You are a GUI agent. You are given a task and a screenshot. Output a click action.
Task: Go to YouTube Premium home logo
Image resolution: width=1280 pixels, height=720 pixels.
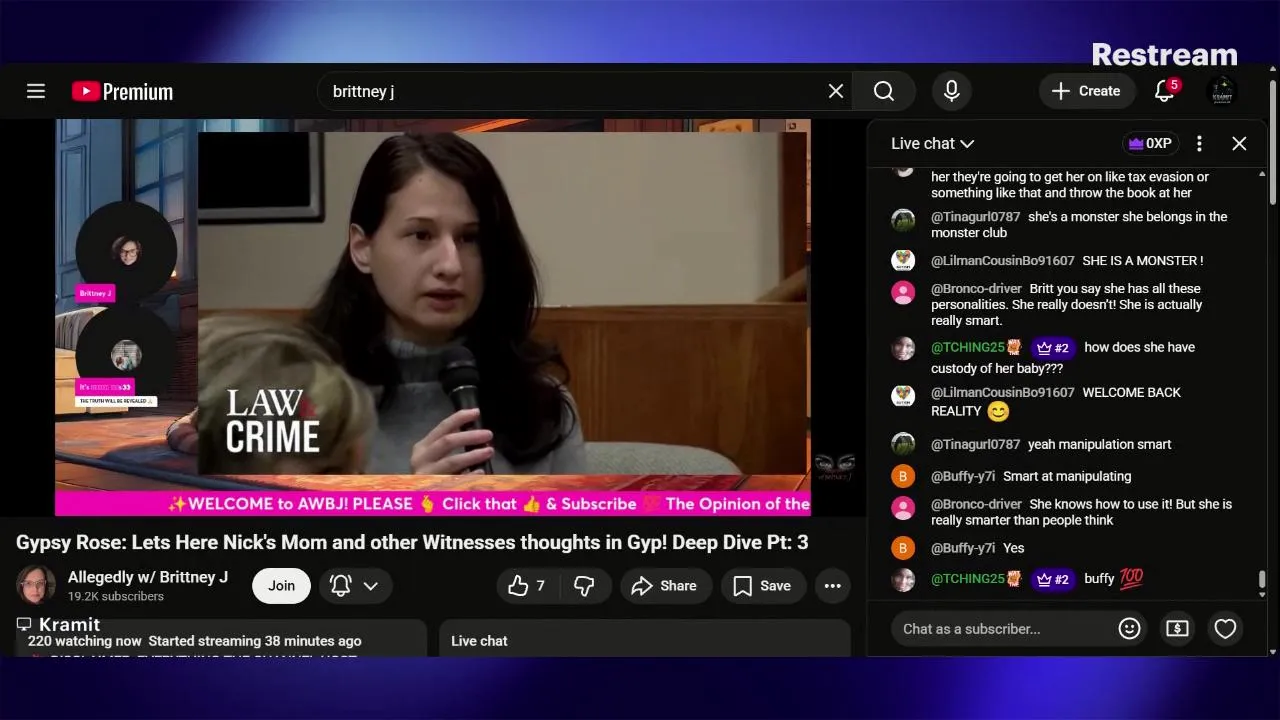pyautogui.click(x=122, y=91)
